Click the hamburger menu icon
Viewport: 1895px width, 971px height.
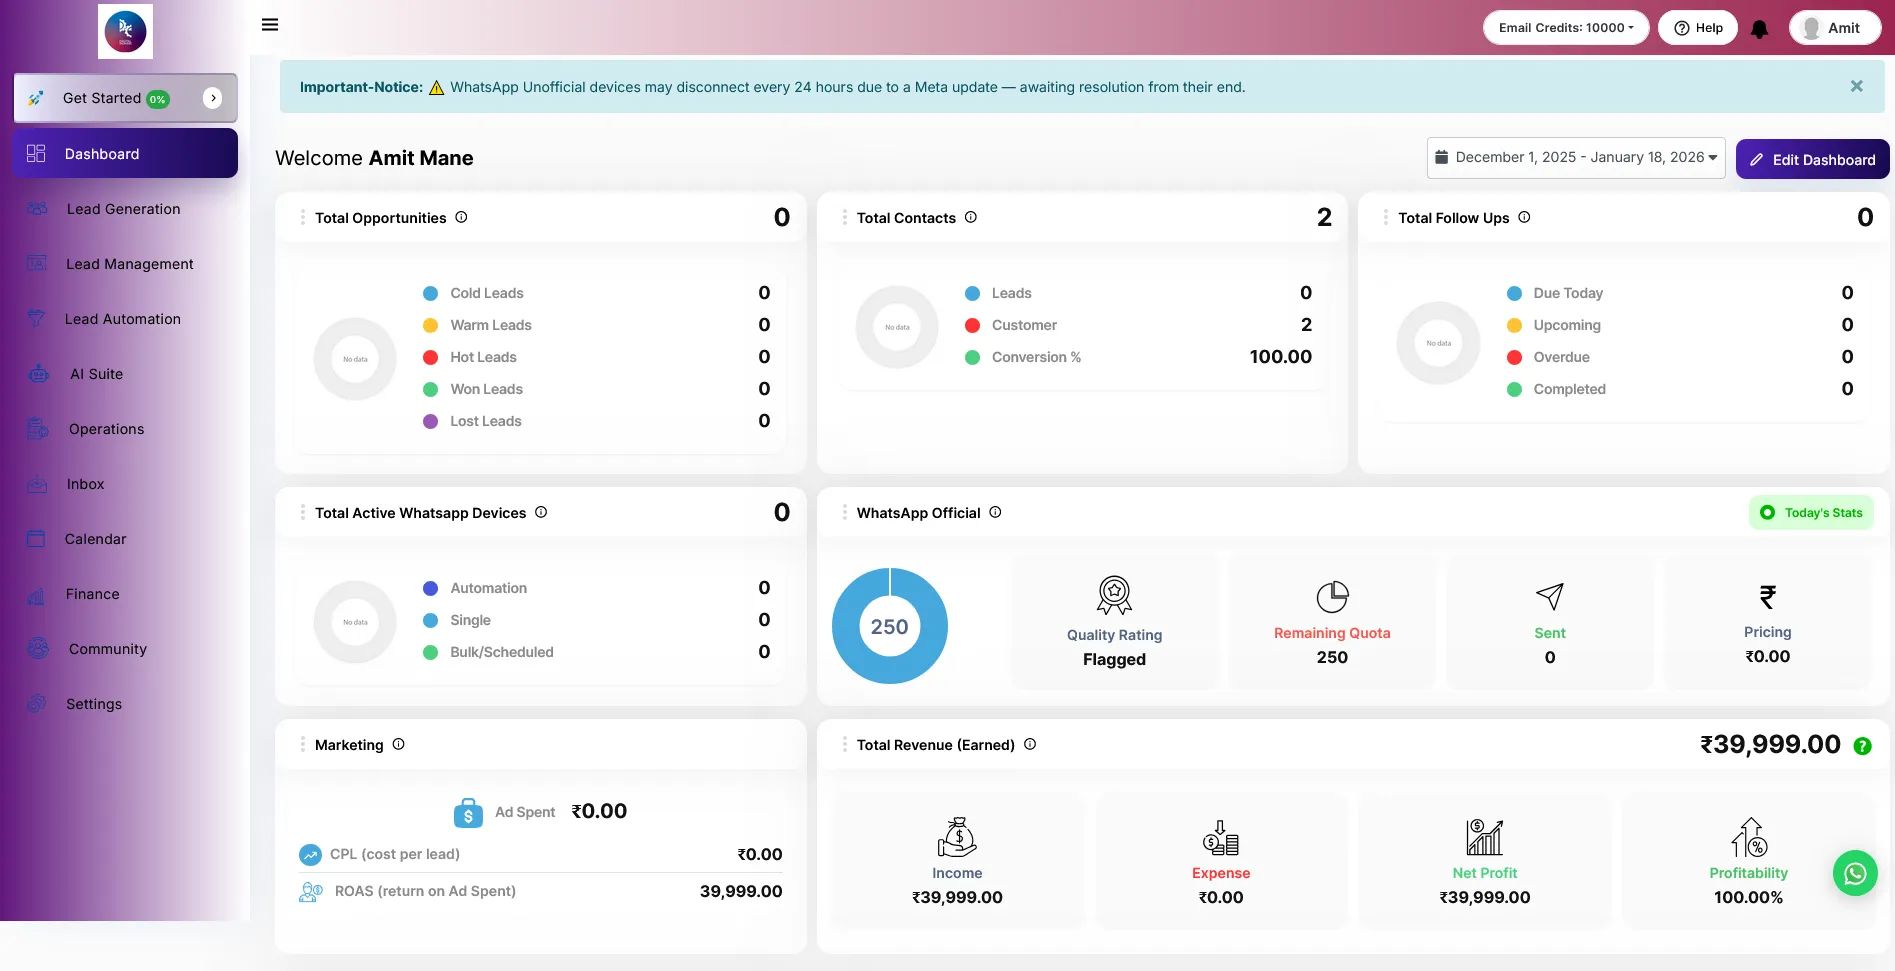click(x=270, y=25)
